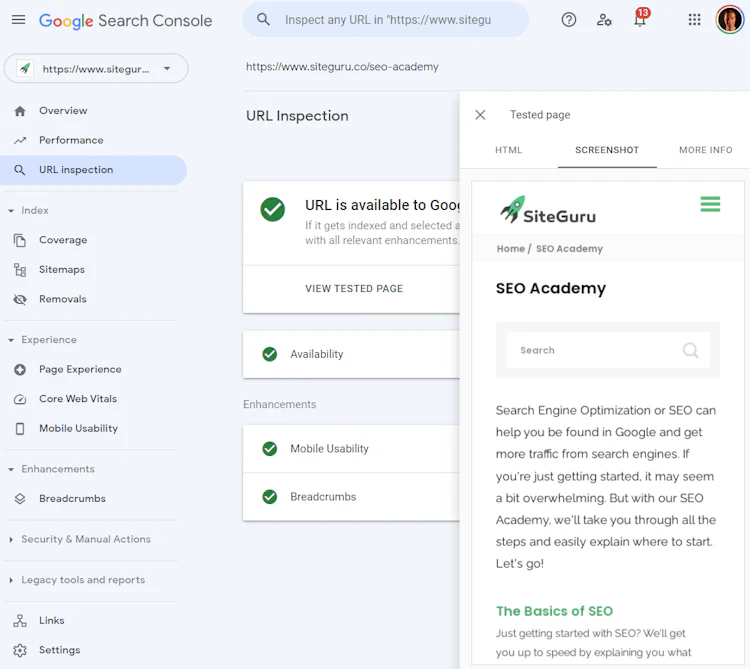Click the URL inspection magnifier icon
This screenshot has width=750, height=669.
click(20, 170)
